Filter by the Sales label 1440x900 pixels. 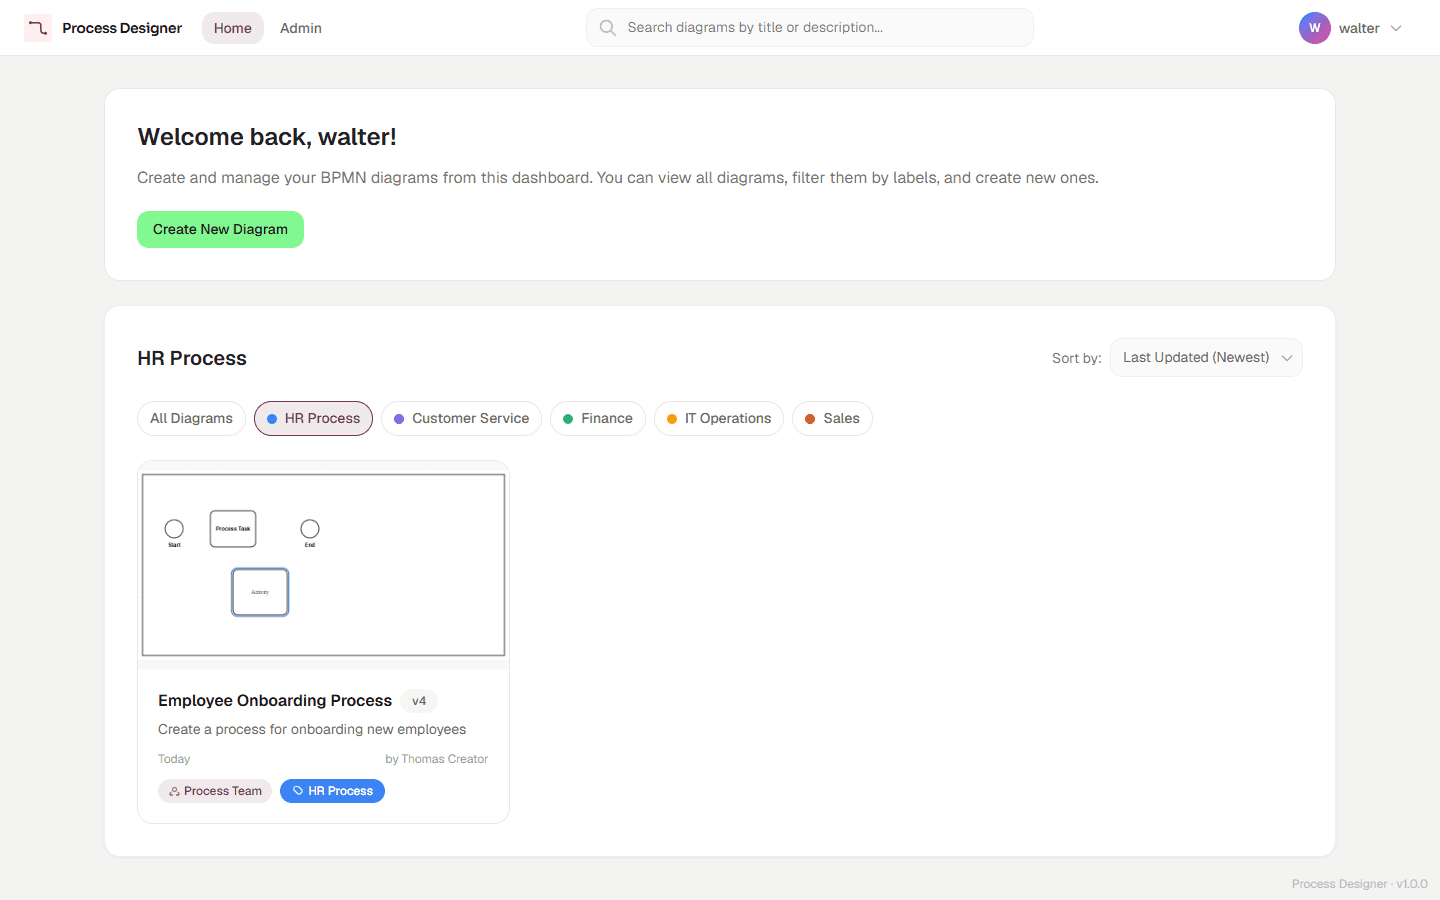pyautogui.click(x=832, y=418)
